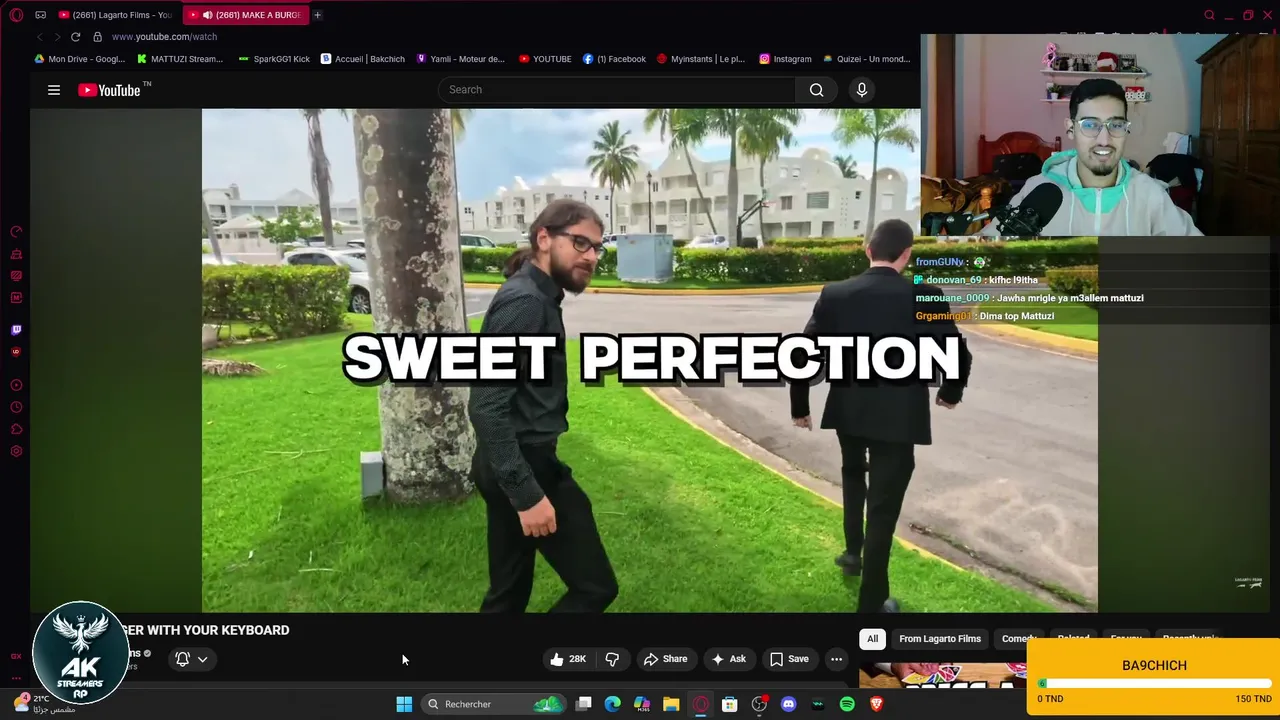Open Brave browser from taskbar
Viewport: 1280px width, 720px height.
pos(877,704)
